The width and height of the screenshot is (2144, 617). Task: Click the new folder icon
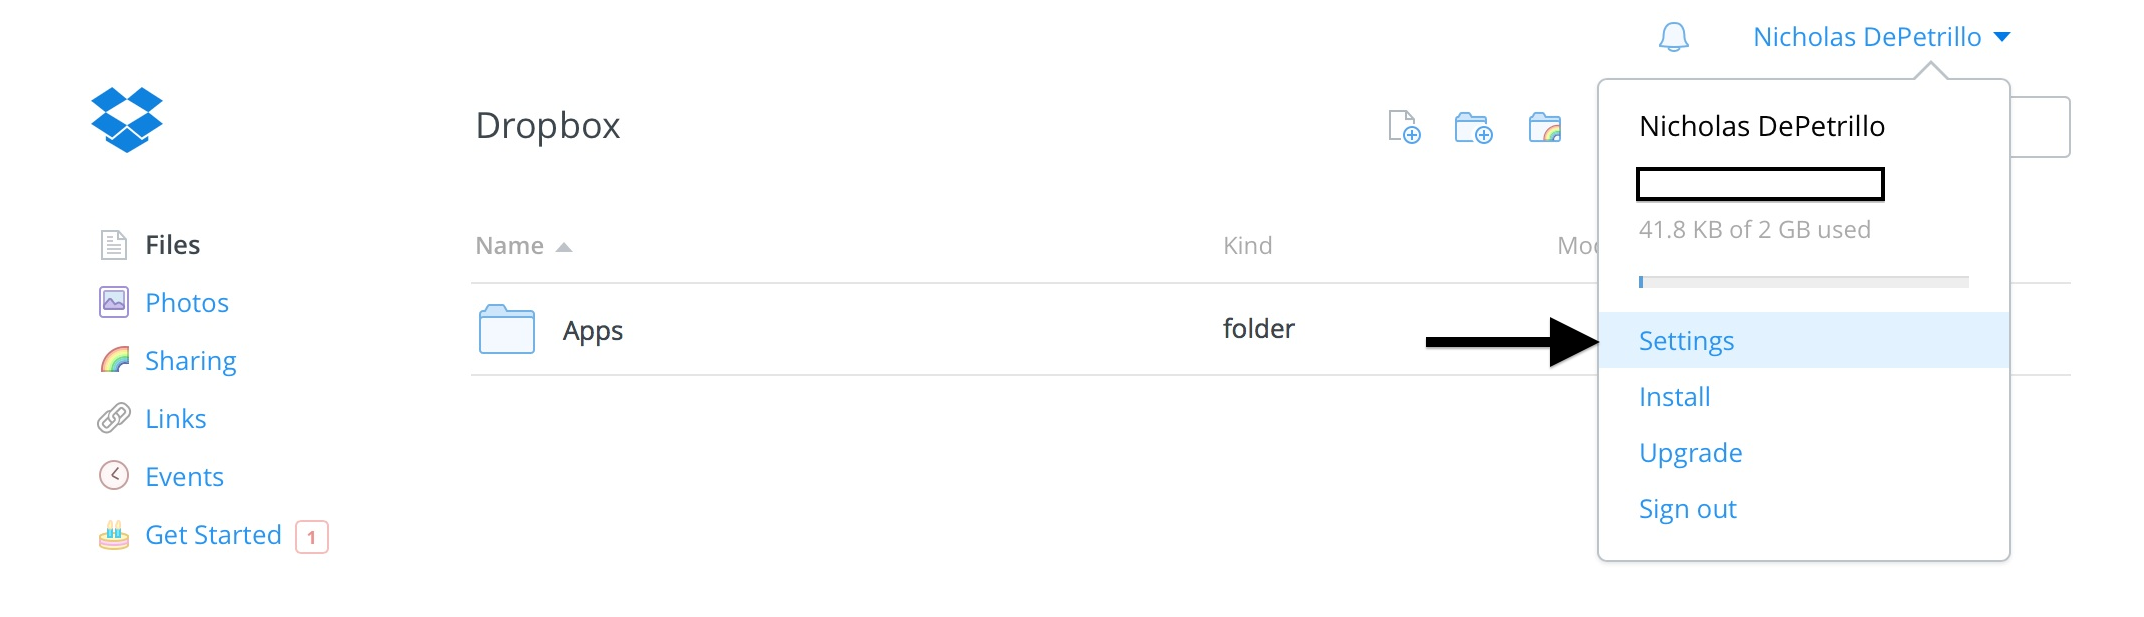[1473, 128]
